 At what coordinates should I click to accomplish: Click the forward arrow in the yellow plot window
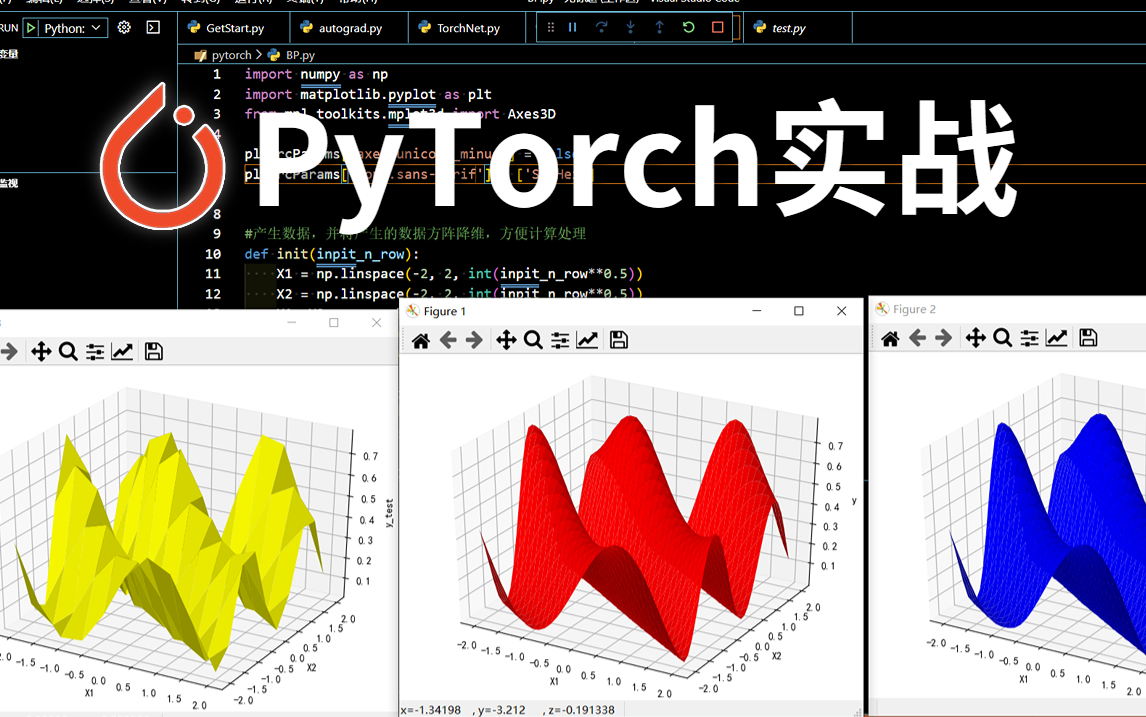click(9, 352)
